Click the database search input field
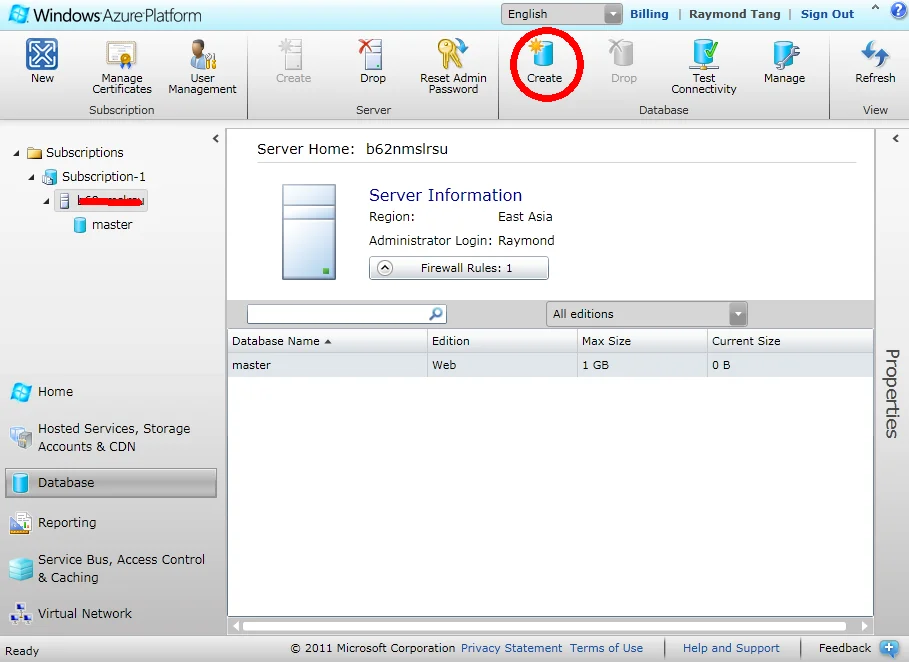The image size is (909, 662). coord(337,314)
